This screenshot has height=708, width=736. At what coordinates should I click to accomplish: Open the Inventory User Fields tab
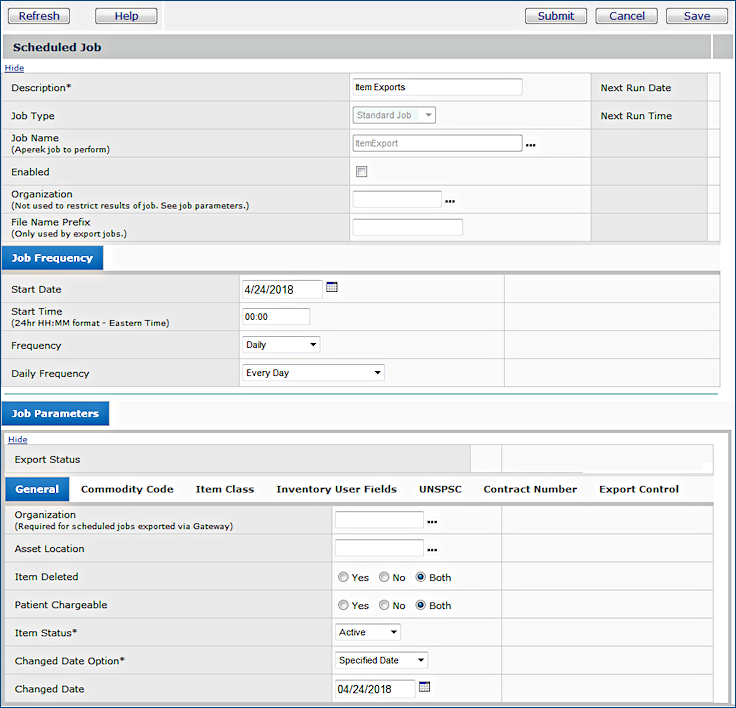(336, 490)
